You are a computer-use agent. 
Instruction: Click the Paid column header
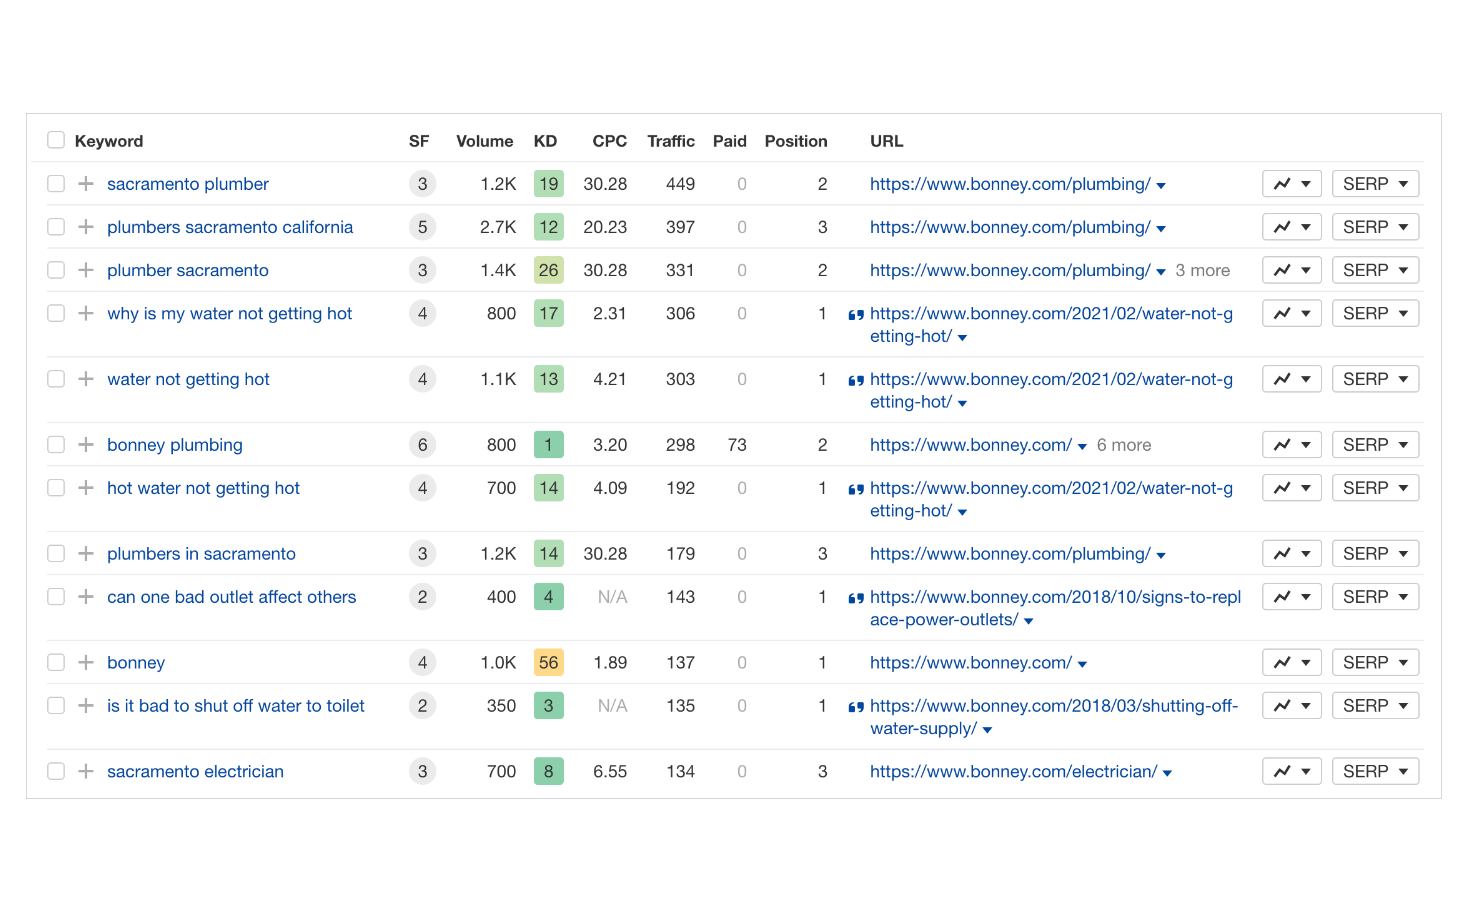pyautogui.click(x=730, y=141)
